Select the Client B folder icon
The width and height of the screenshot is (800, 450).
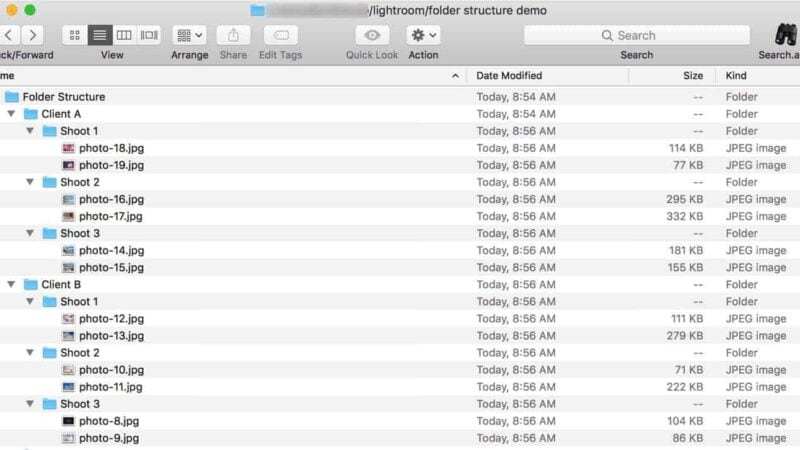(x=31, y=284)
